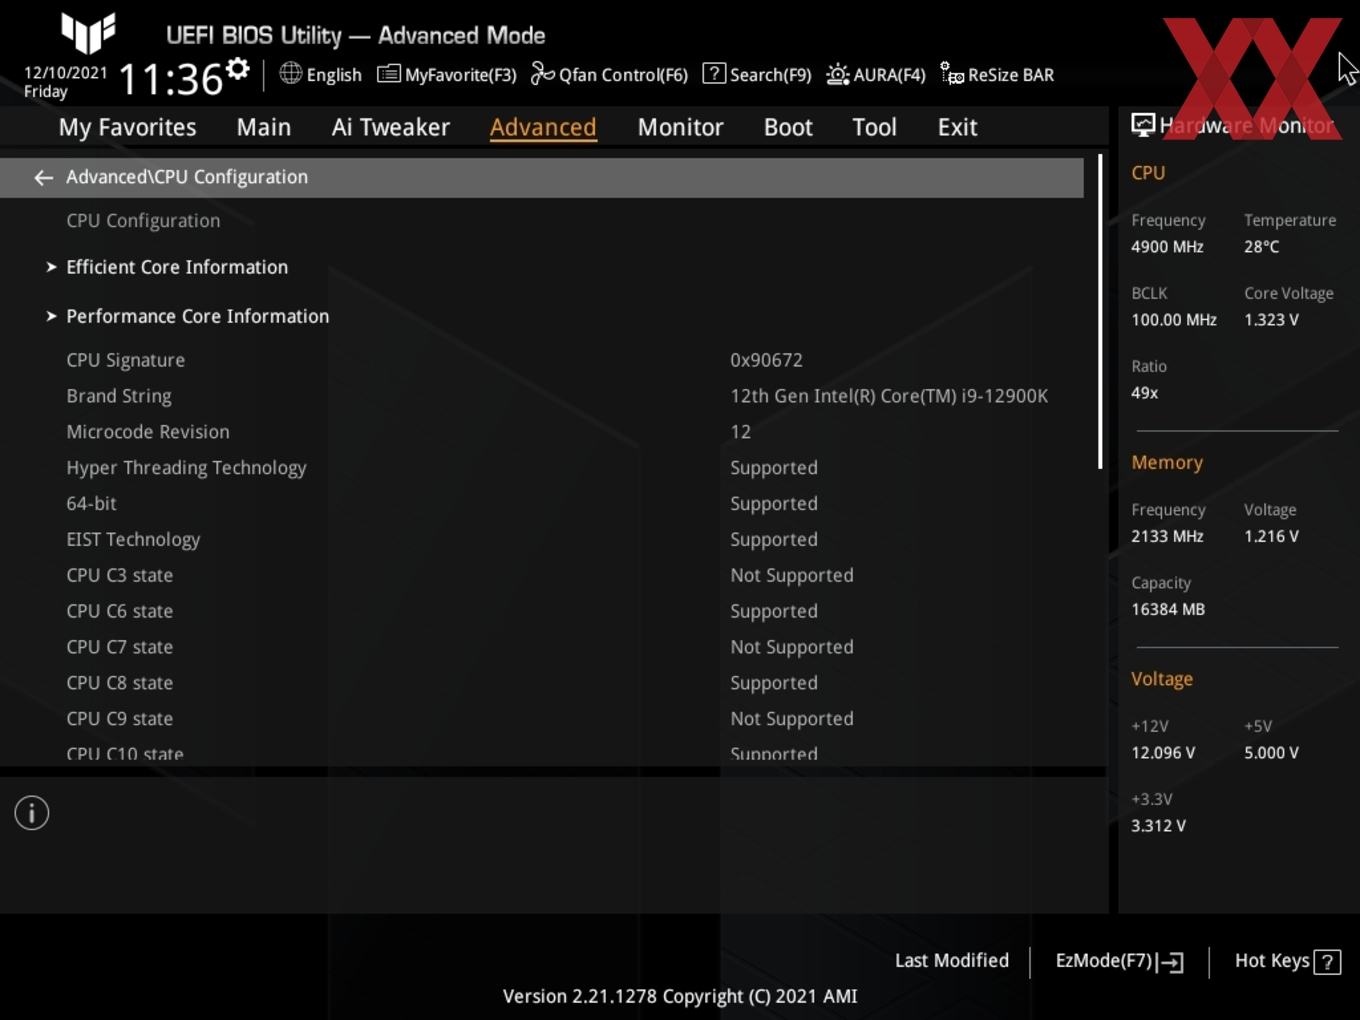
Task: Click memory voltage 1.216 V value
Action: click(x=1271, y=536)
